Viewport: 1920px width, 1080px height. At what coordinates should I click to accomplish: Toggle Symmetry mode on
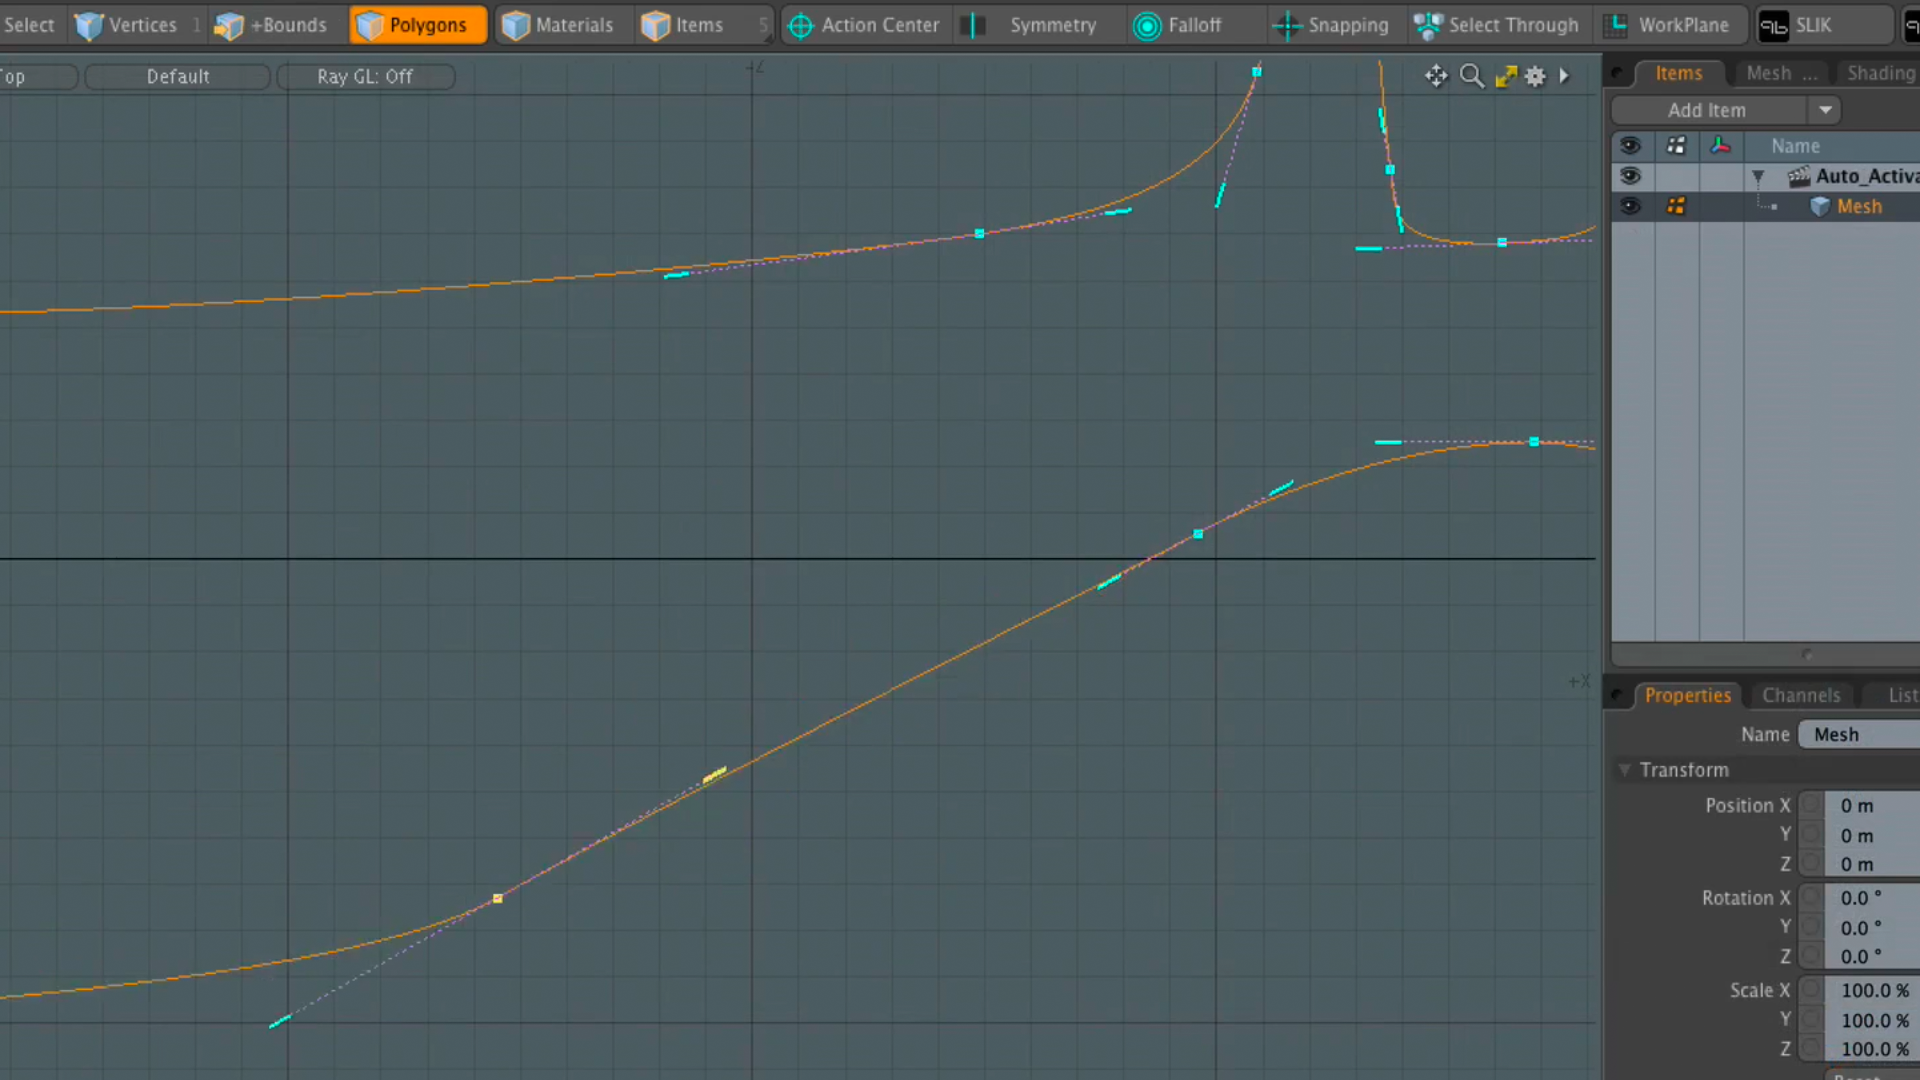(972, 26)
